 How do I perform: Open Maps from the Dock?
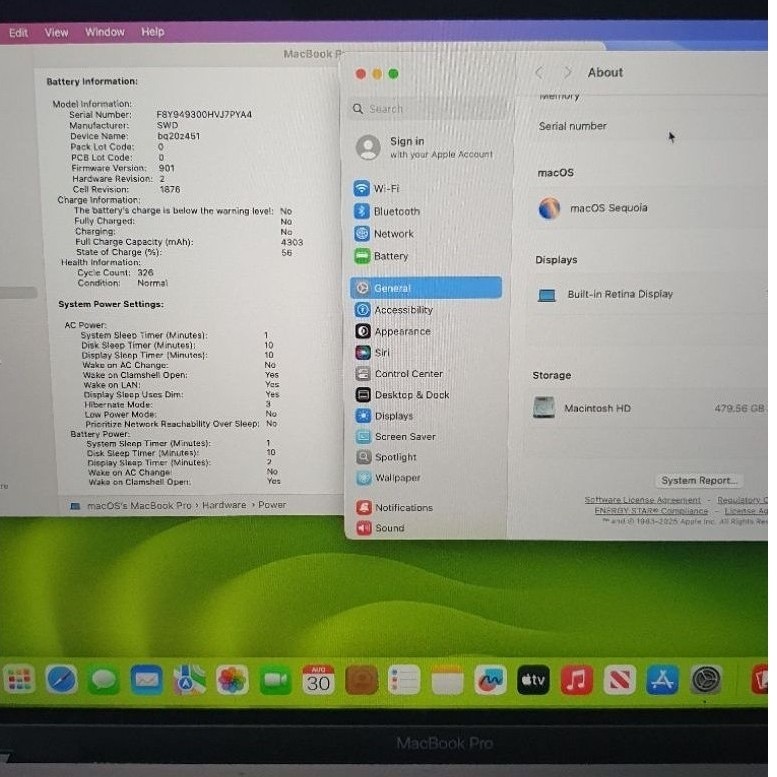coord(190,679)
